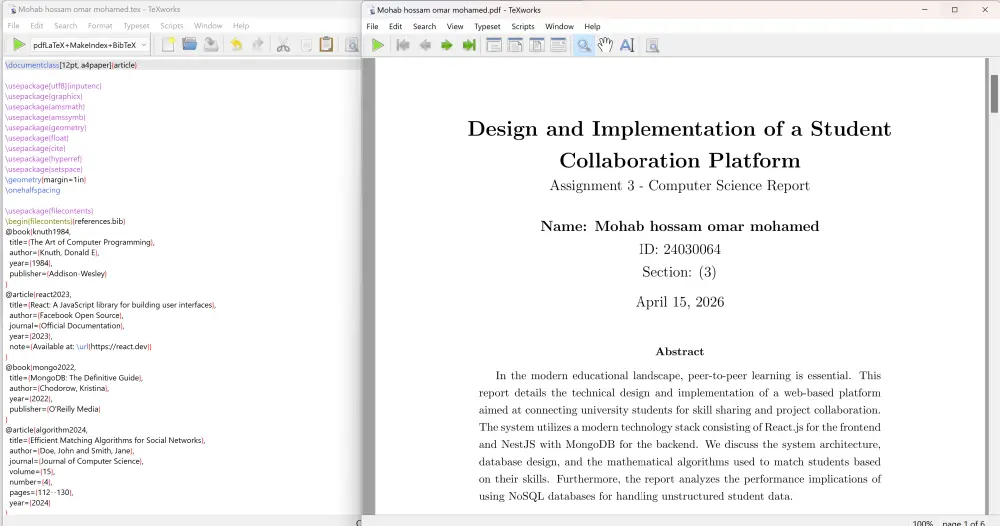Click the \begin{filecontents} line in editor
1000x526 pixels.
[66, 221]
